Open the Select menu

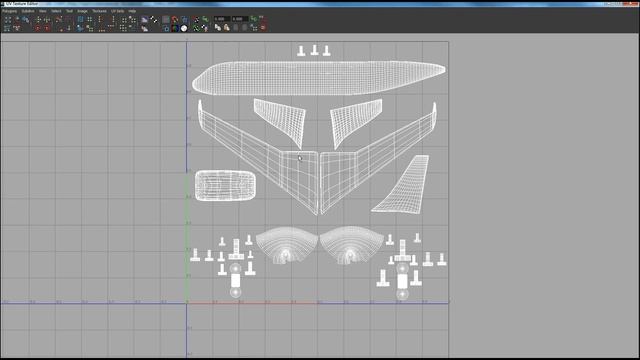point(56,11)
